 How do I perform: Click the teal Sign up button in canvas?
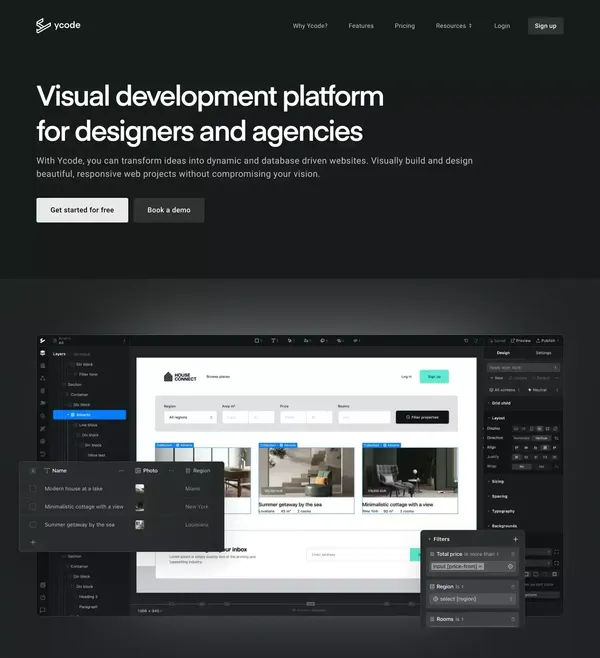click(x=434, y=376)
